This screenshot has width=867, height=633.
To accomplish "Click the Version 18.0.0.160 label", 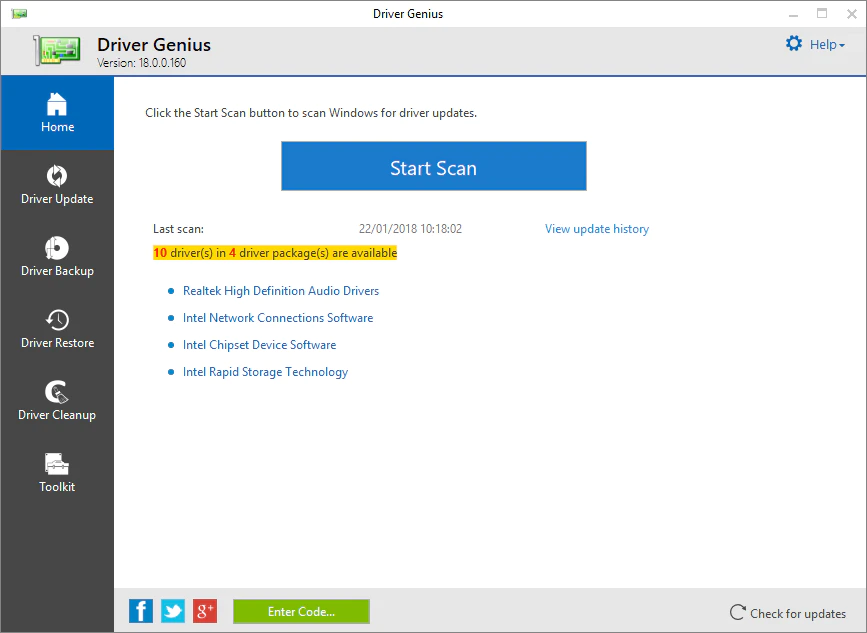I will click(142, 62).
